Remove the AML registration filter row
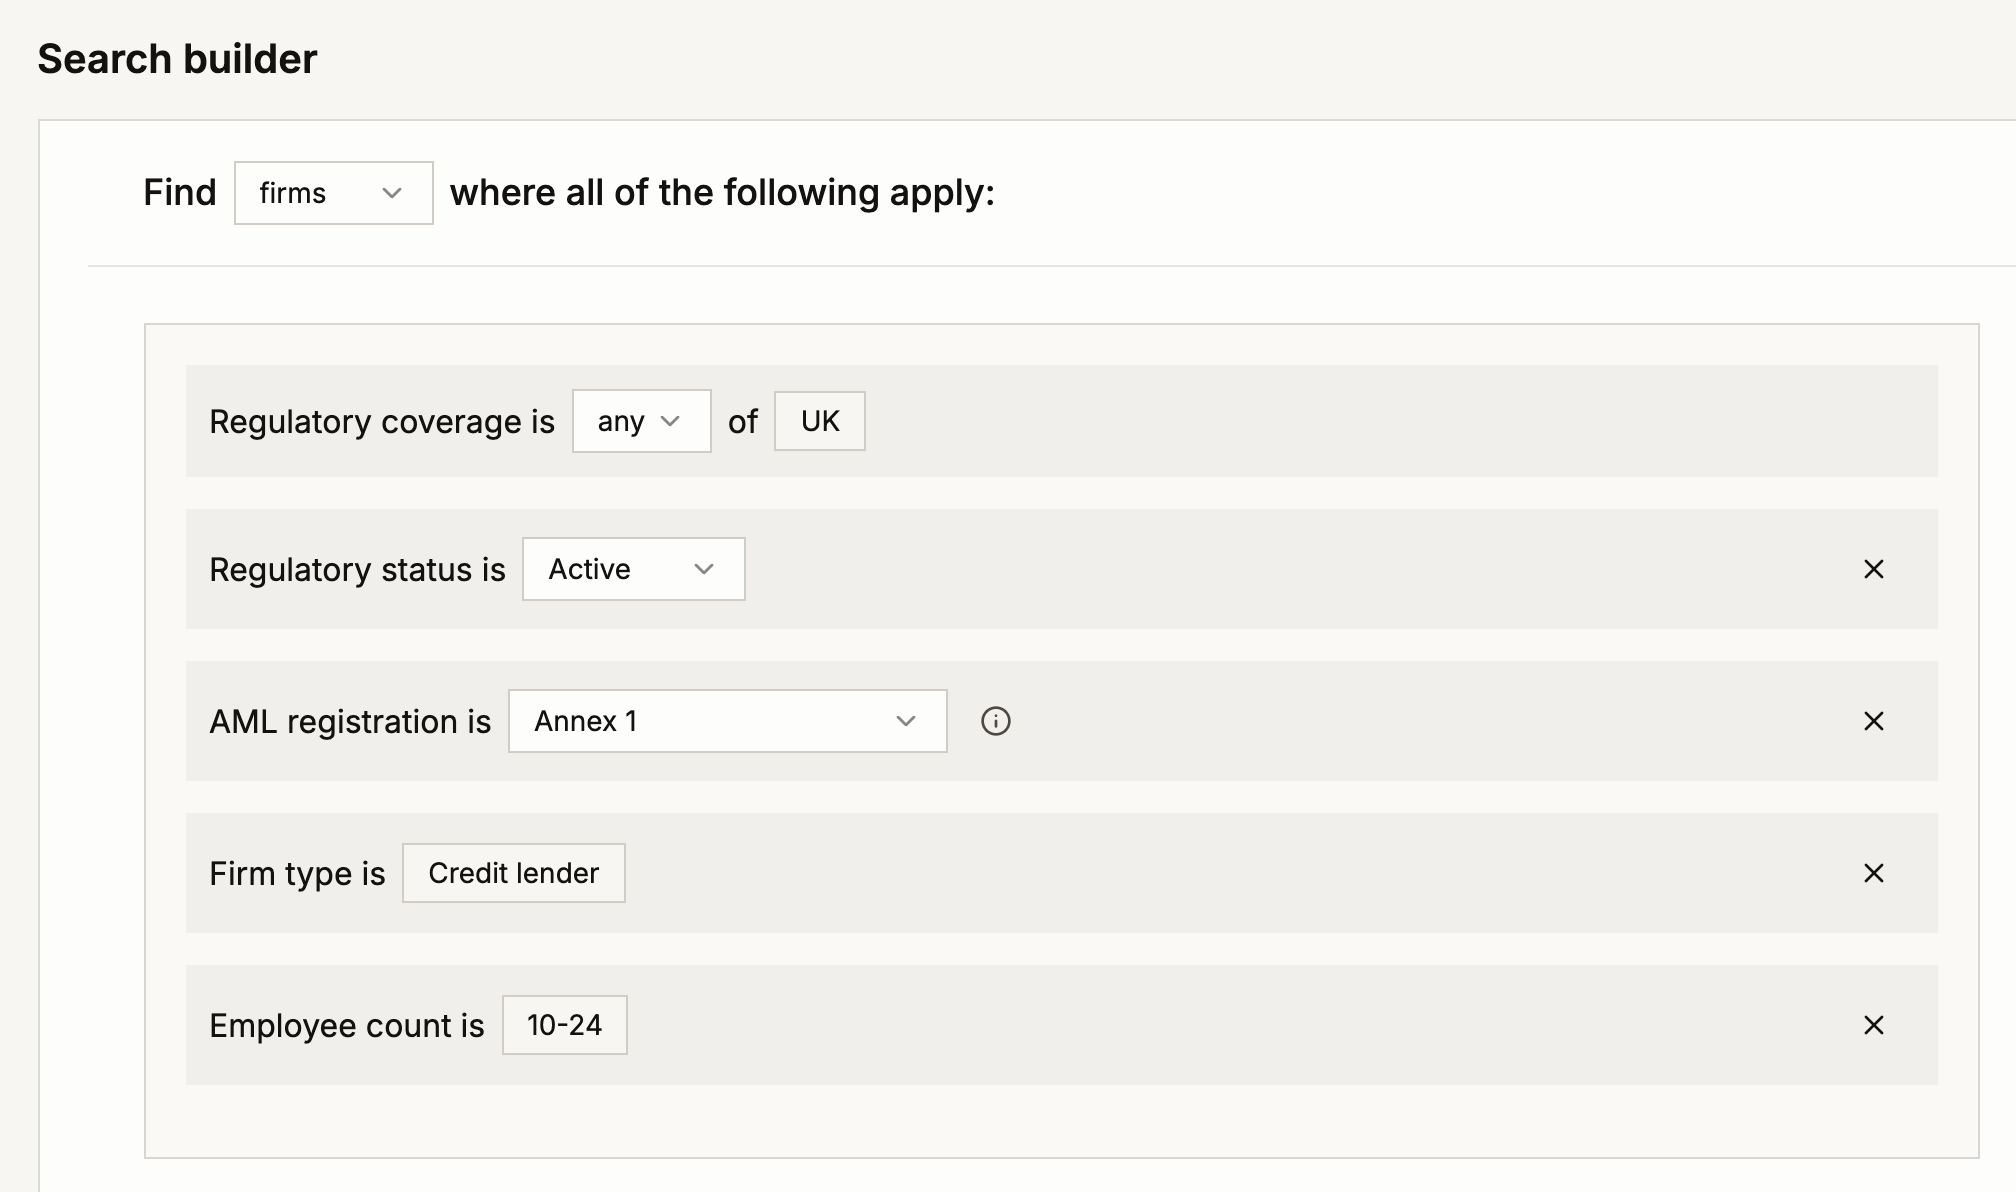 1874,721
